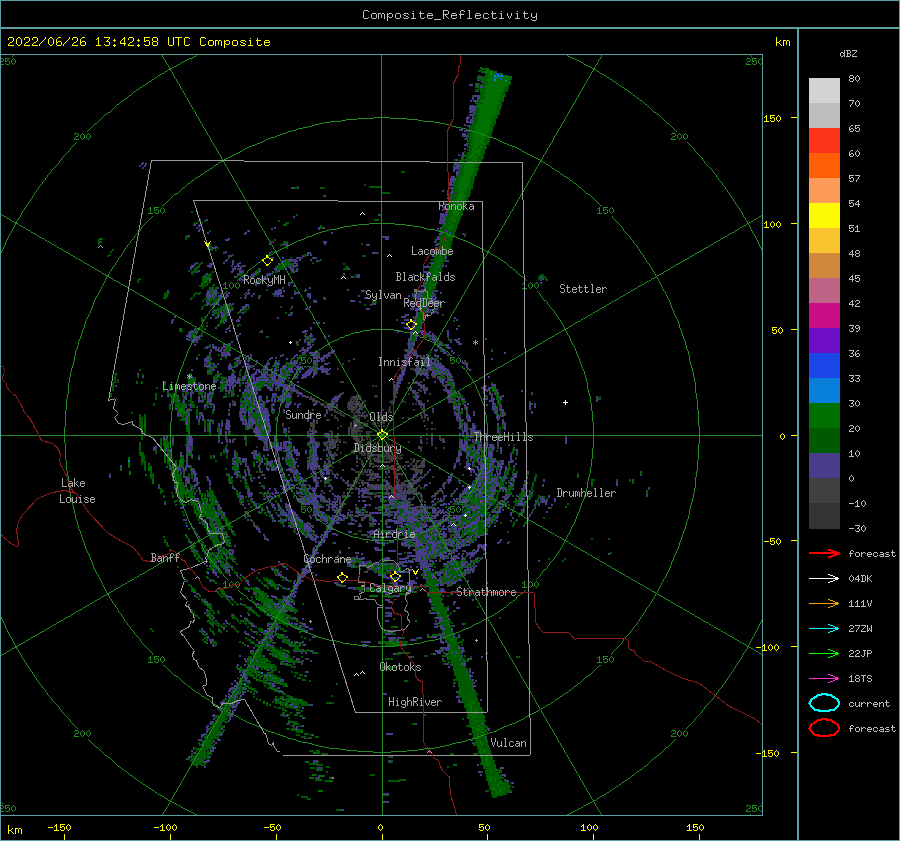Click the km unit label at top right

tap(782, 42)
